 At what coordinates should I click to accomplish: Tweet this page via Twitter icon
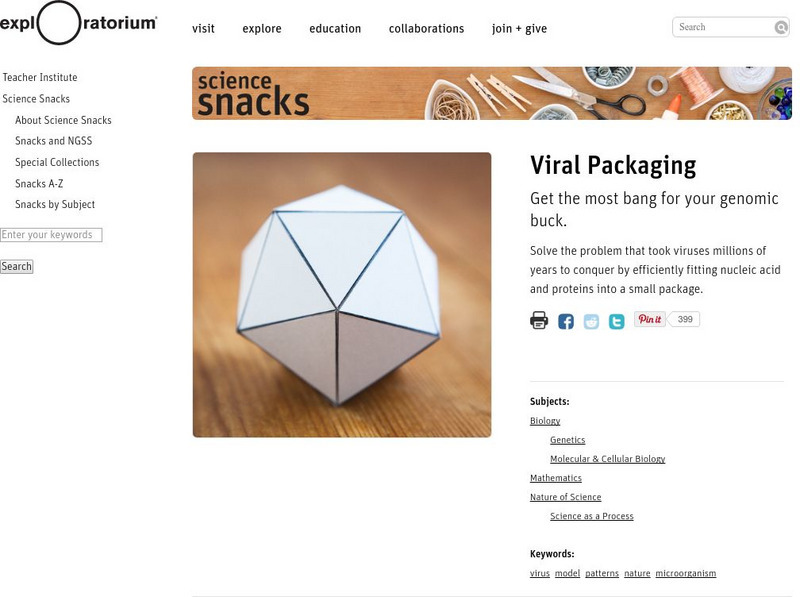(x=617, y=321)
